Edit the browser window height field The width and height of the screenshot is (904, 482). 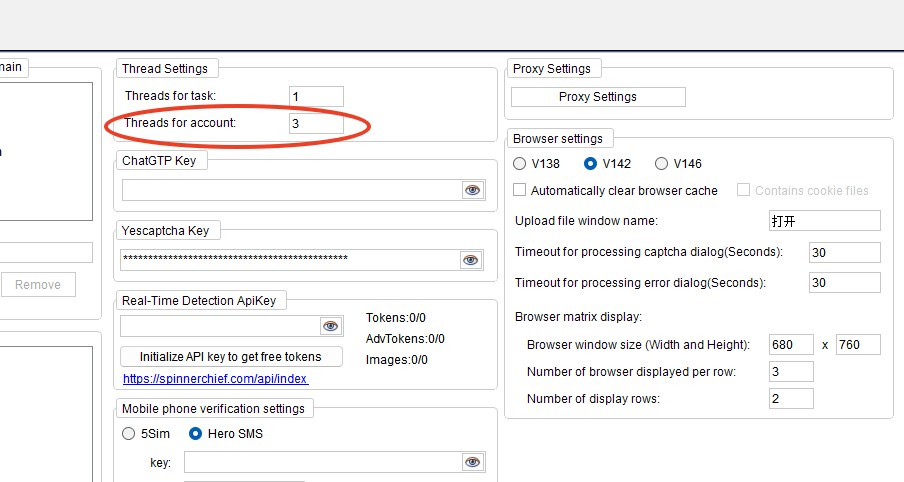click(858, 345)
